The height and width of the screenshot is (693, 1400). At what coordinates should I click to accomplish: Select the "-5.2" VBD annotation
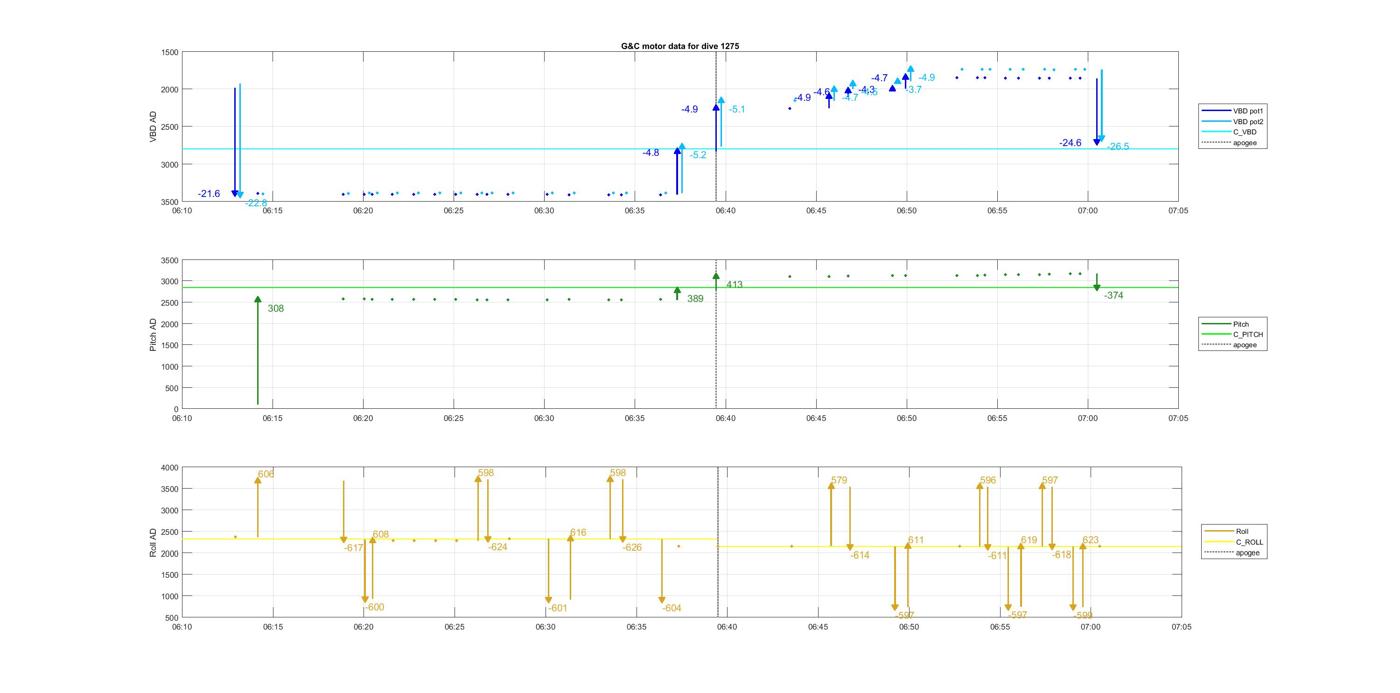click(697, 155)
